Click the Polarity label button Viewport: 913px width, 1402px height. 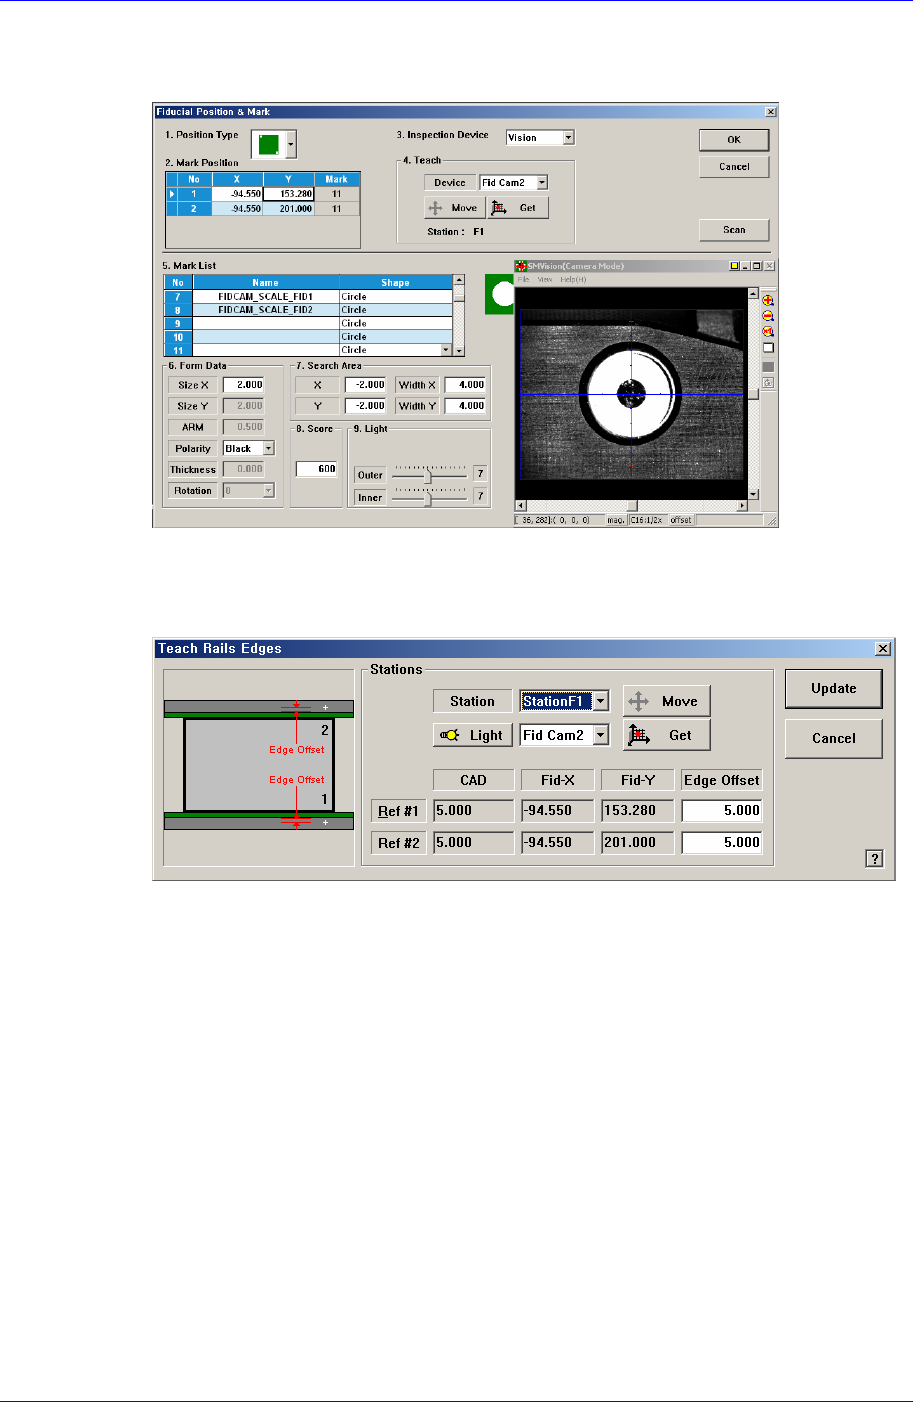pos(193,449)
